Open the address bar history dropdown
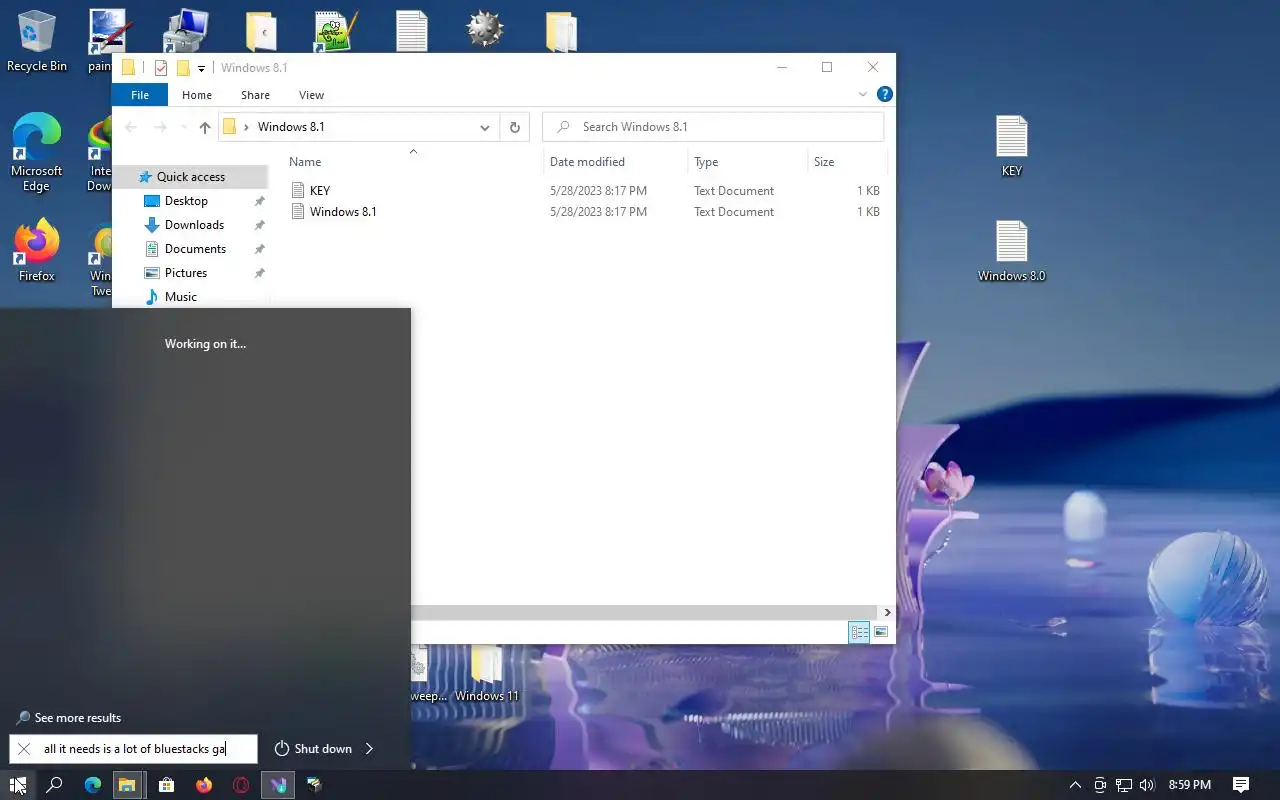 [484, 127]
